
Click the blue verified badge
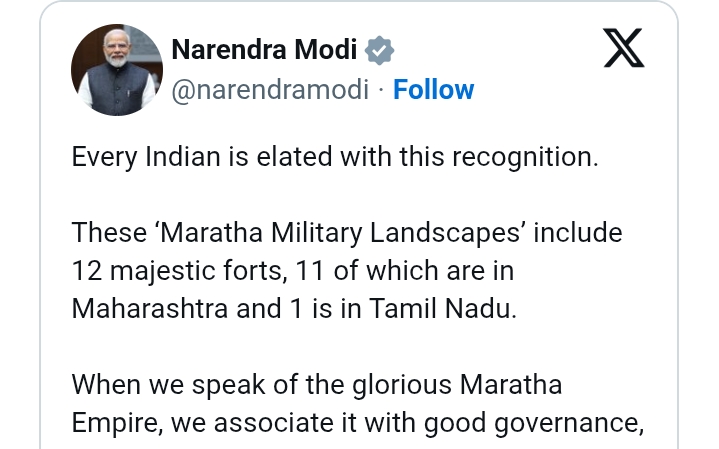(379, 50)
